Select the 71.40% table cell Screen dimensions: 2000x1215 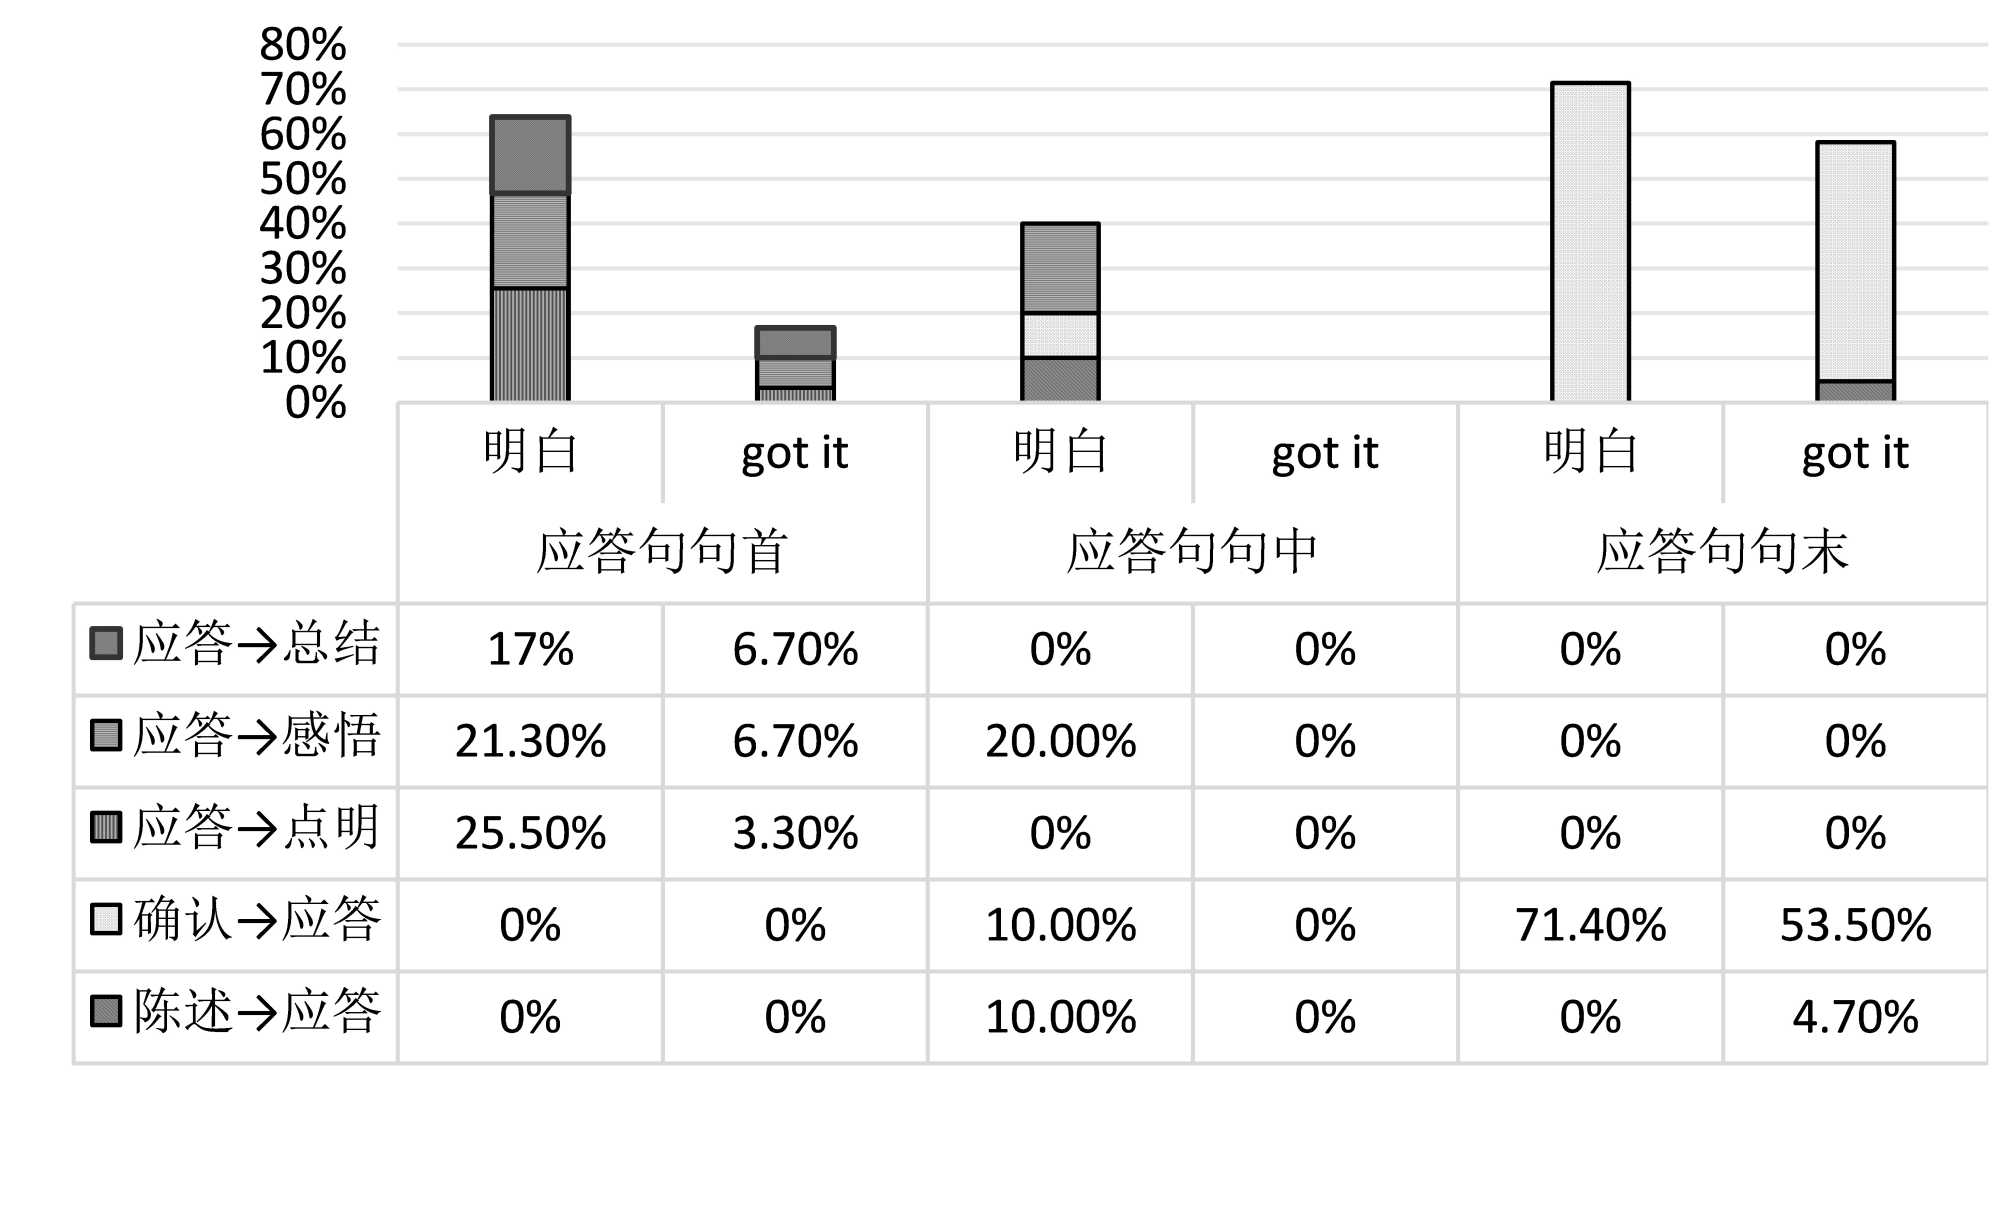point(1590,925)
